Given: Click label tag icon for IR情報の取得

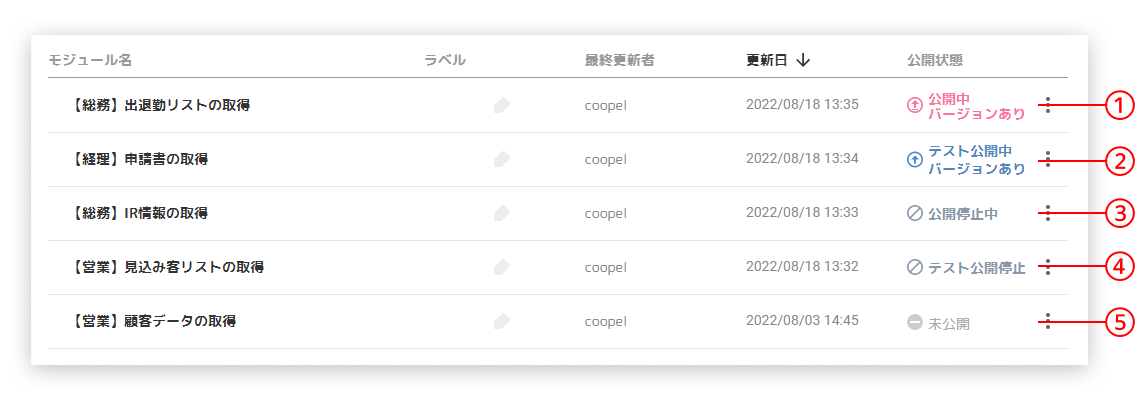Looking at the screenshot, I should pyautogui.click(x=502, y=213).
